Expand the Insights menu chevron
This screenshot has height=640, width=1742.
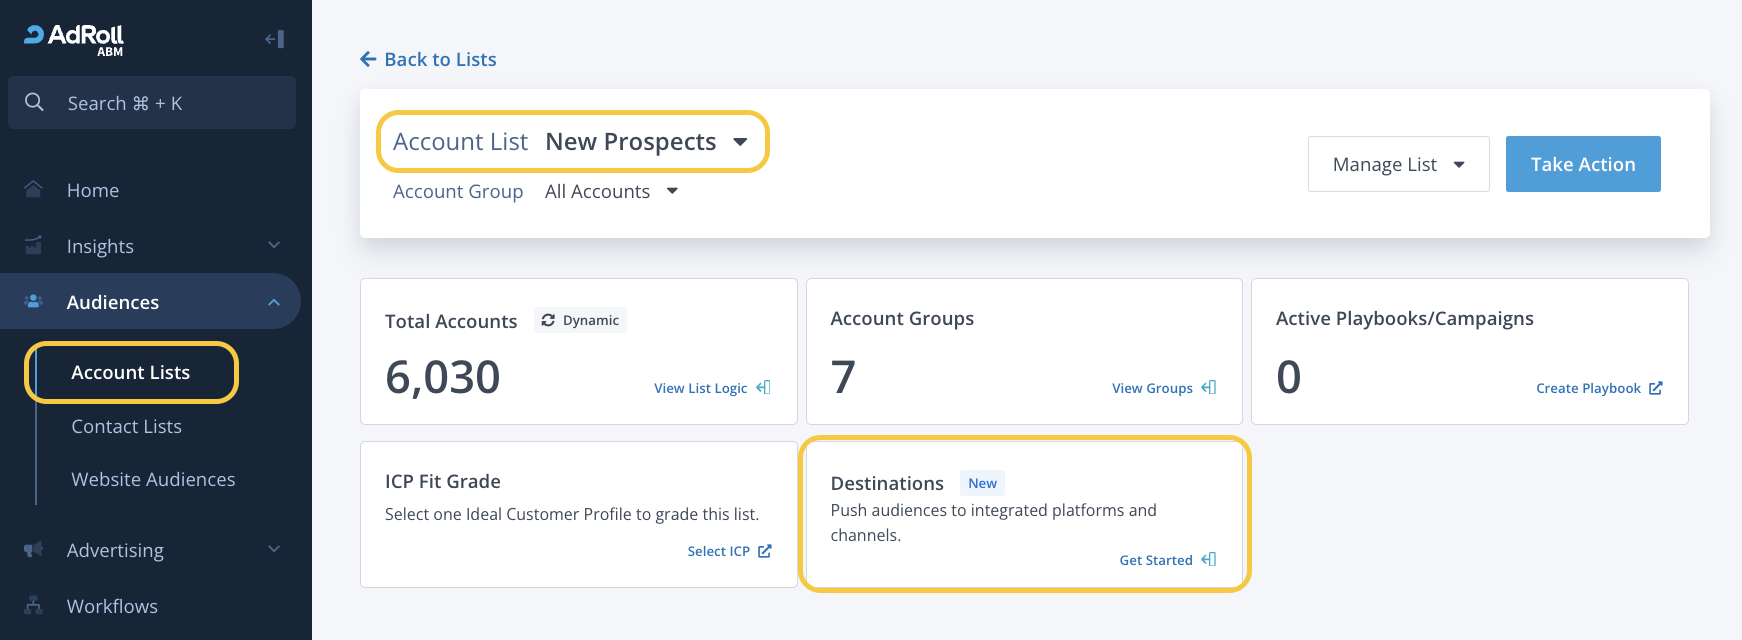click(x=274, y=245)
